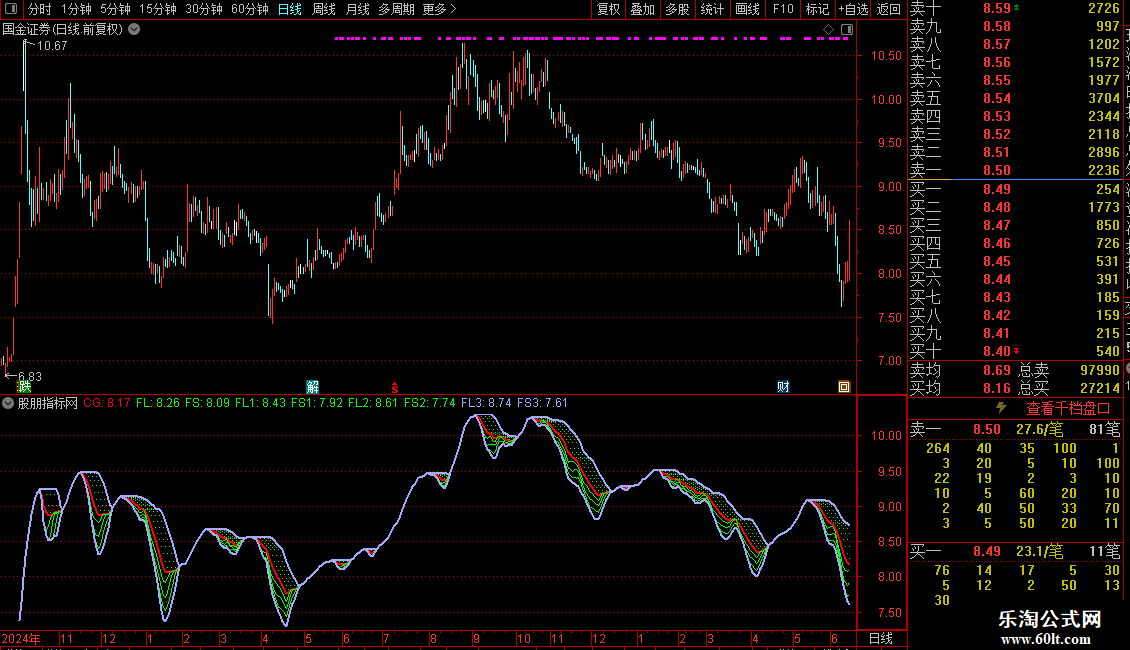Image resolution: width=1130 pixels, height=650 pixels.
Task: Click the red S event marker
Action: click(x=395, y=388)
